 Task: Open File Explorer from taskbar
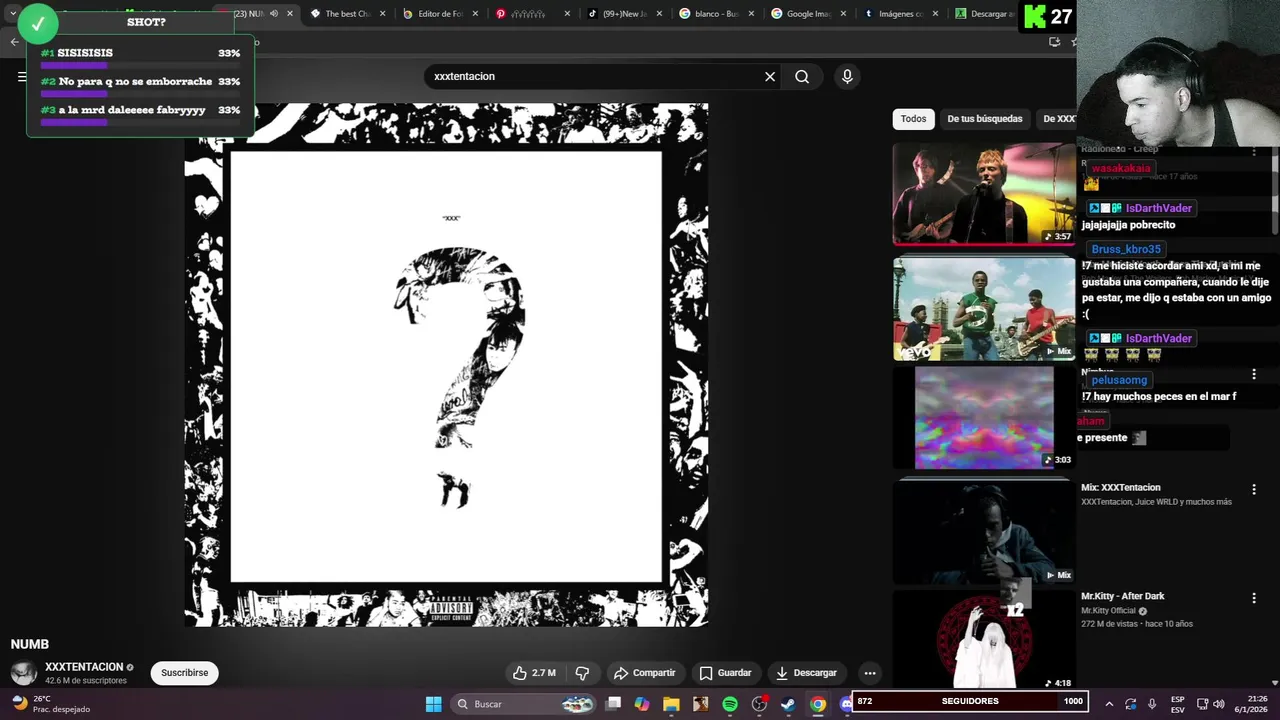(x=671, y=704)
